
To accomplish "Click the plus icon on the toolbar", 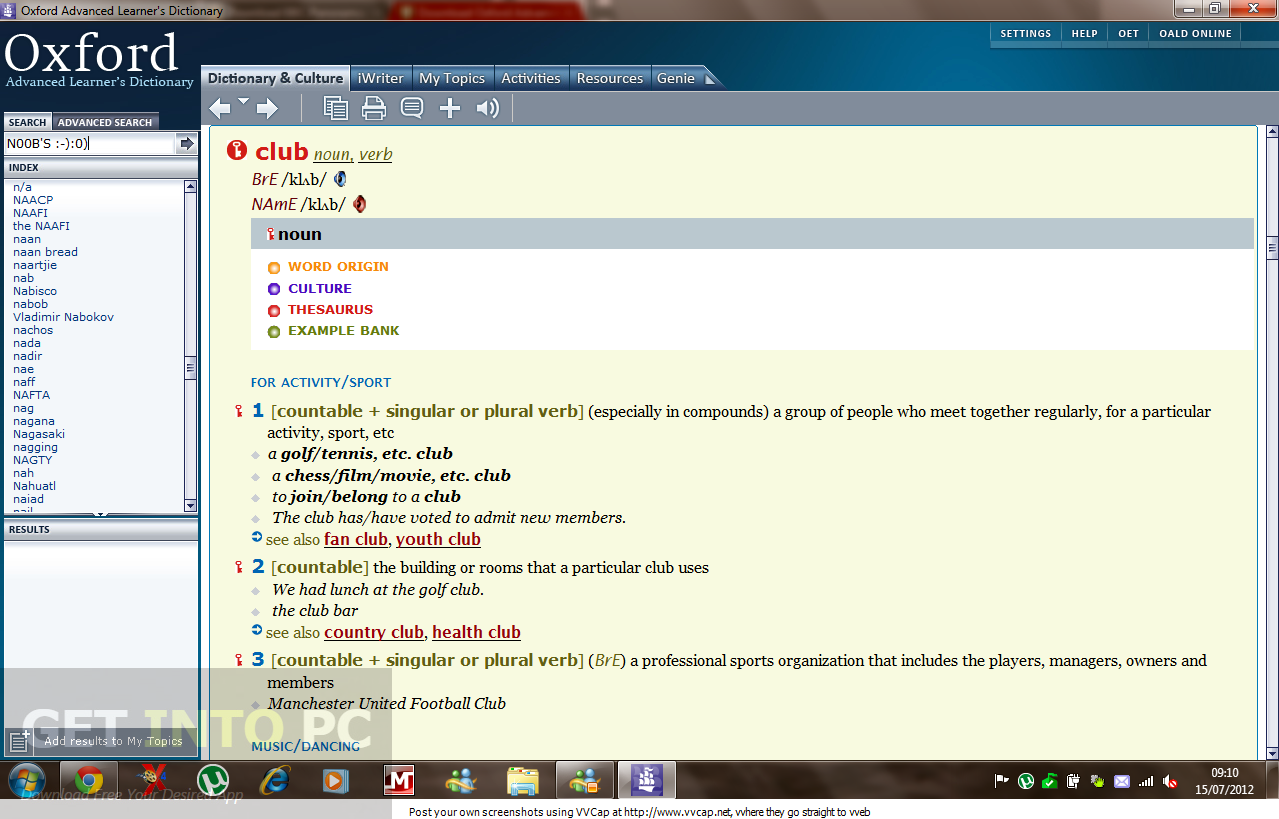I will 449,107.
